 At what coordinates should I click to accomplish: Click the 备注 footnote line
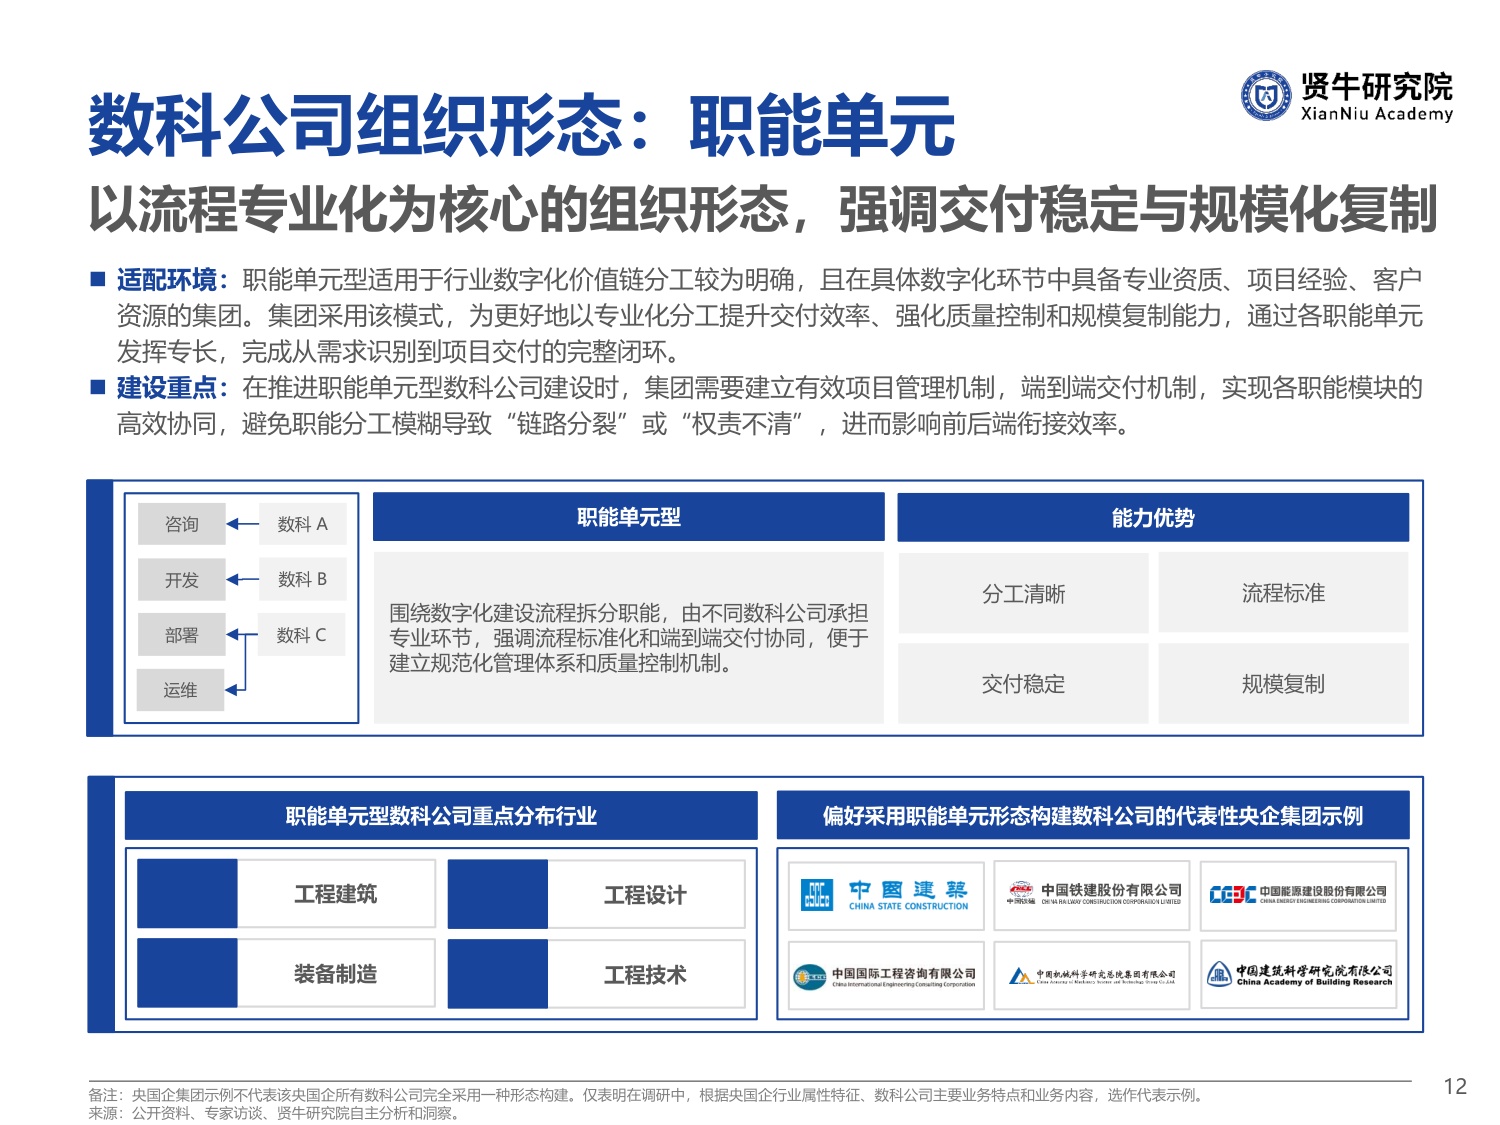point(646,1095)
